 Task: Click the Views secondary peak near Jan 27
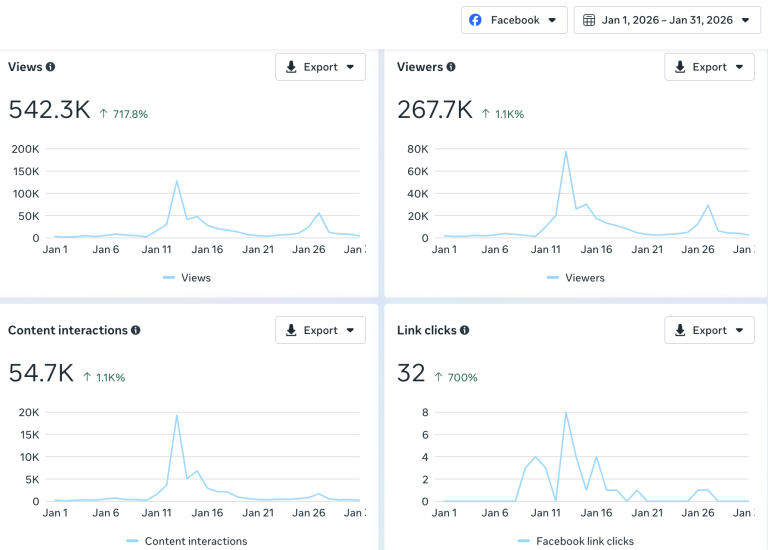pos(319,213)
